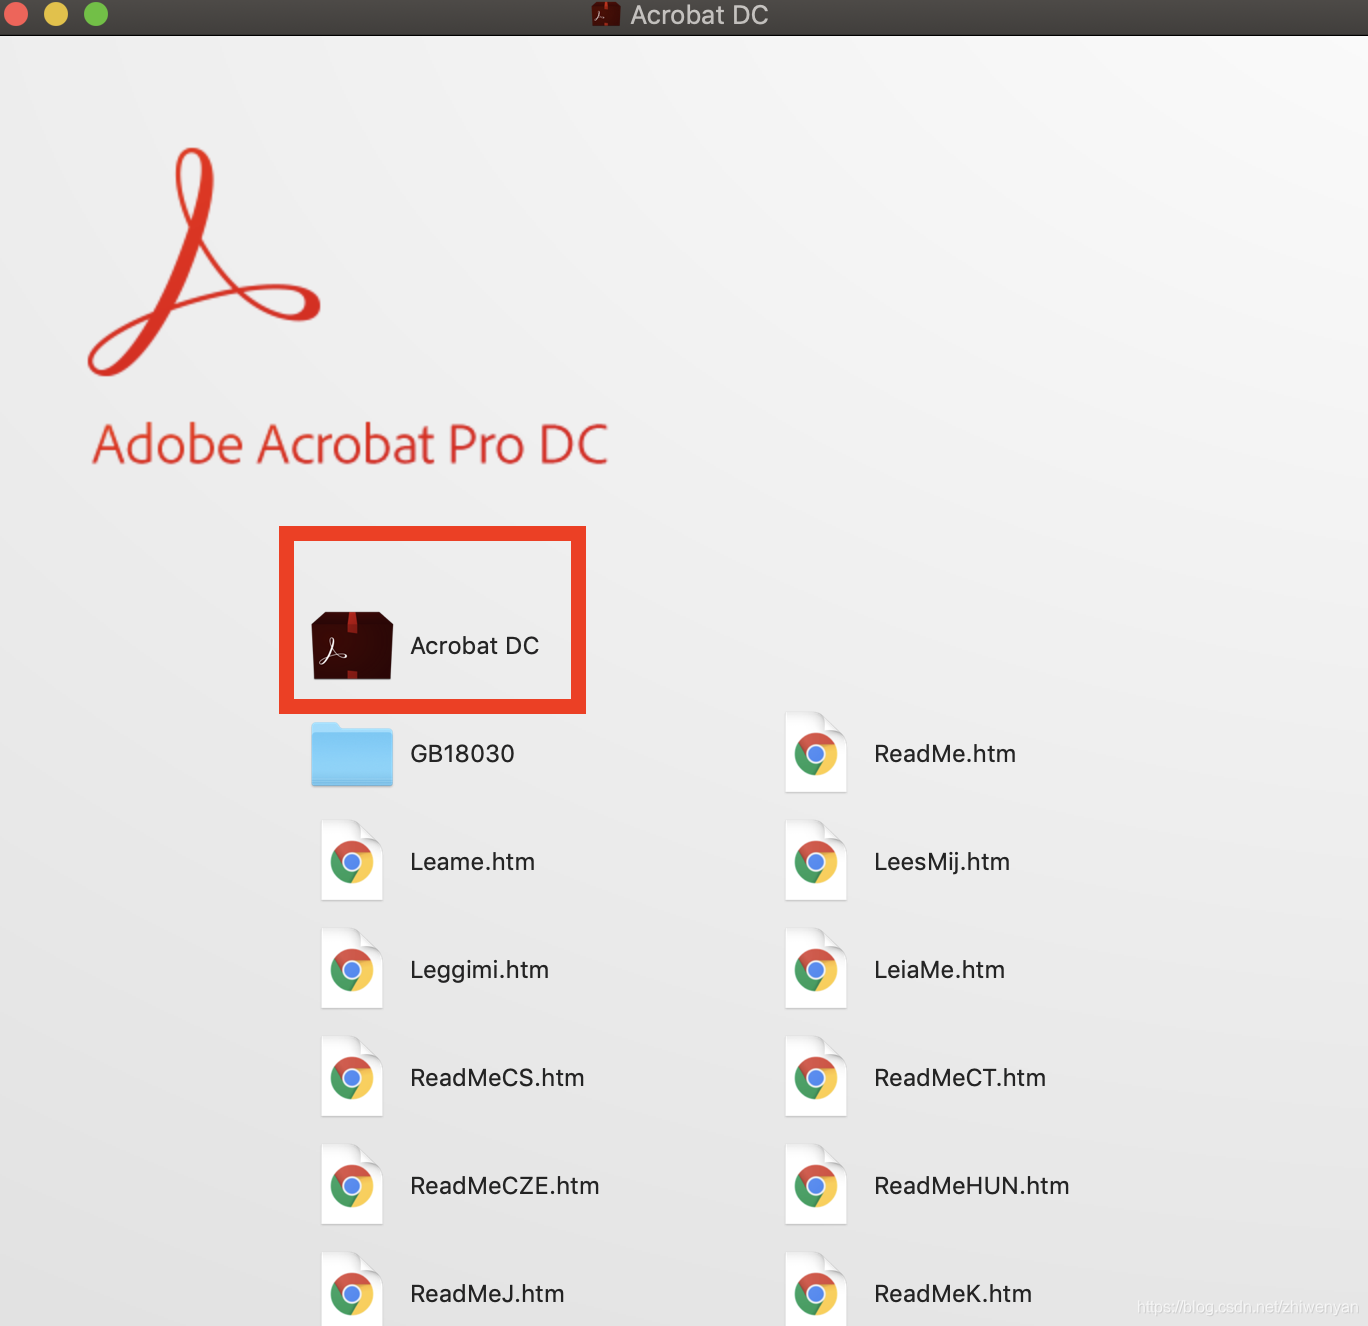Select the LeiaMe.htm file icon
The width and height of the screenshot is (1368, 1326).
816,969
